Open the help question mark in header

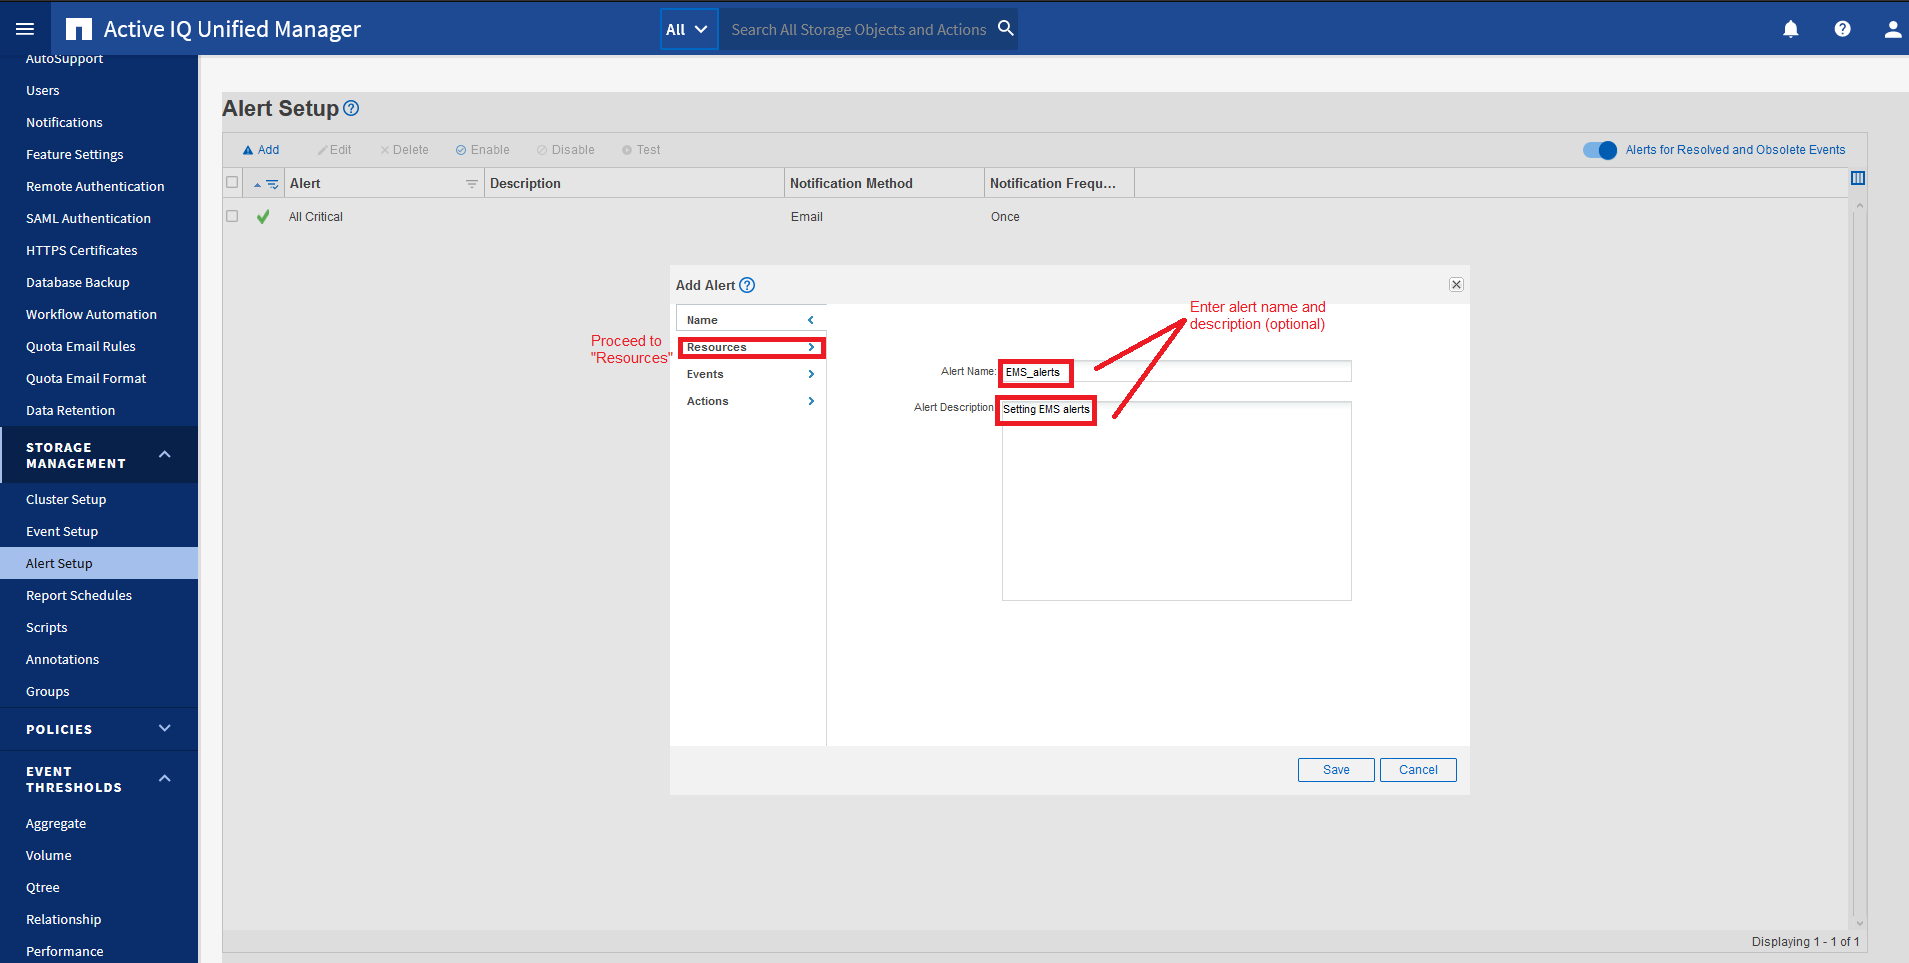[x=1842, y=29]
